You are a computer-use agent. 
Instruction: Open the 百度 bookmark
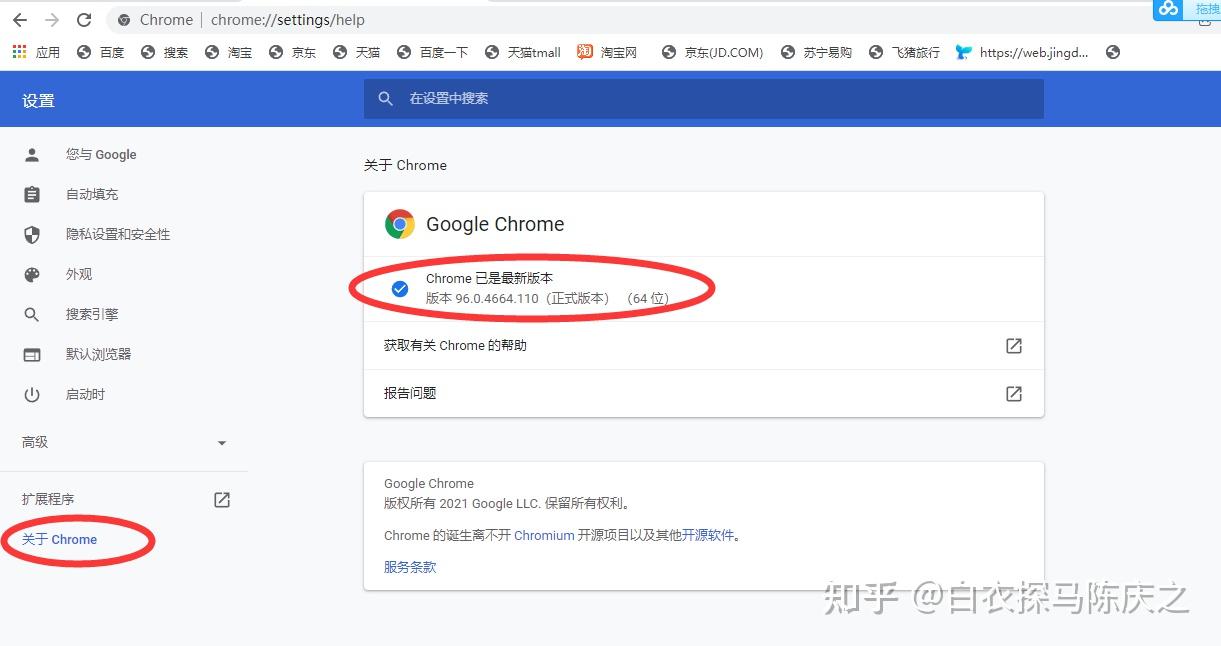click(x=100, y=52)
